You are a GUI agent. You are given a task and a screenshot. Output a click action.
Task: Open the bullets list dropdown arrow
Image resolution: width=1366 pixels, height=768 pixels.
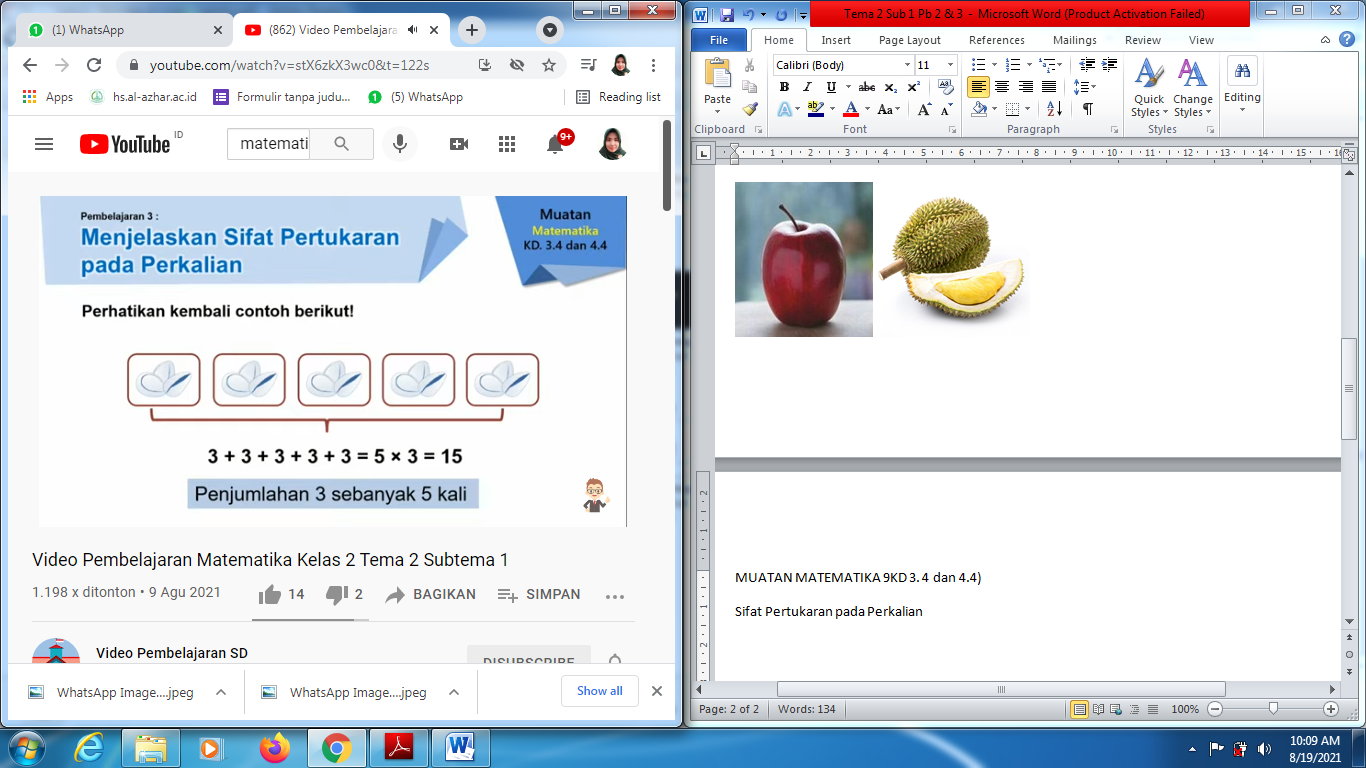994,65
